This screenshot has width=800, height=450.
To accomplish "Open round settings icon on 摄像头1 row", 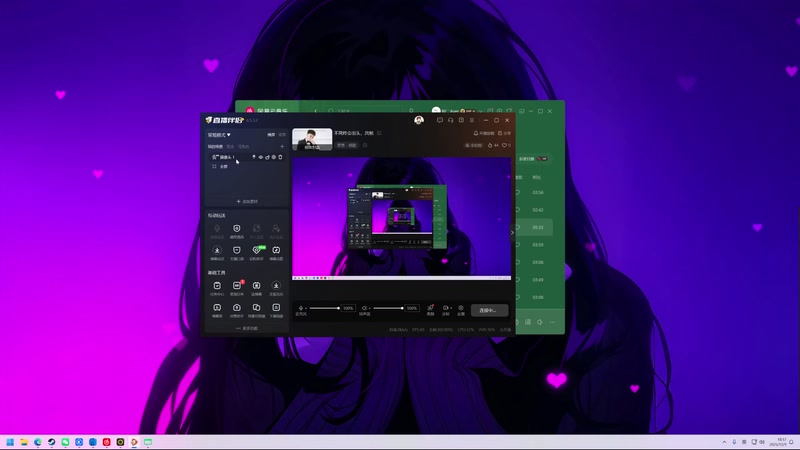I will click(x=273, y=157).
